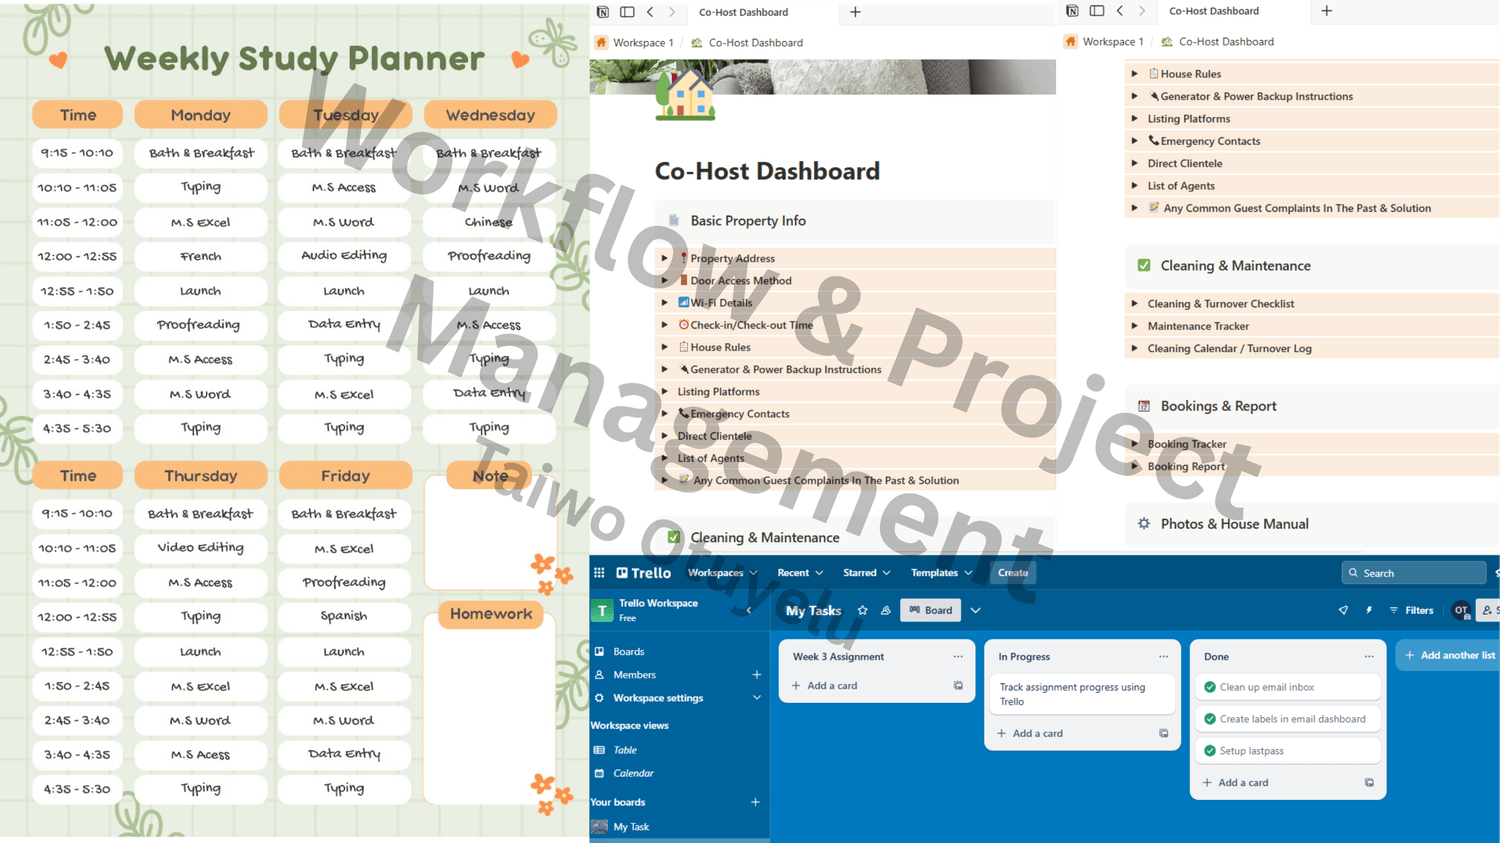Viewport: 1500px width, 843px height.
Task: Open the In Progress list actions menu
Action: point(1163,657)
